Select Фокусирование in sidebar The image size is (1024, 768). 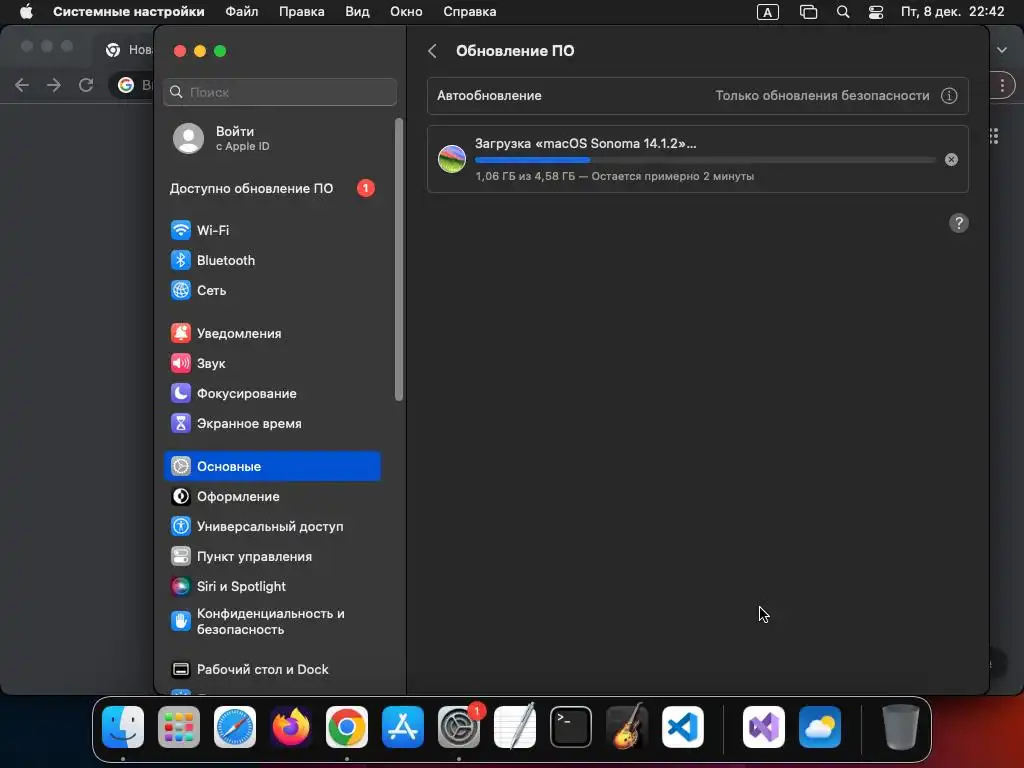(x=272, y=393)
